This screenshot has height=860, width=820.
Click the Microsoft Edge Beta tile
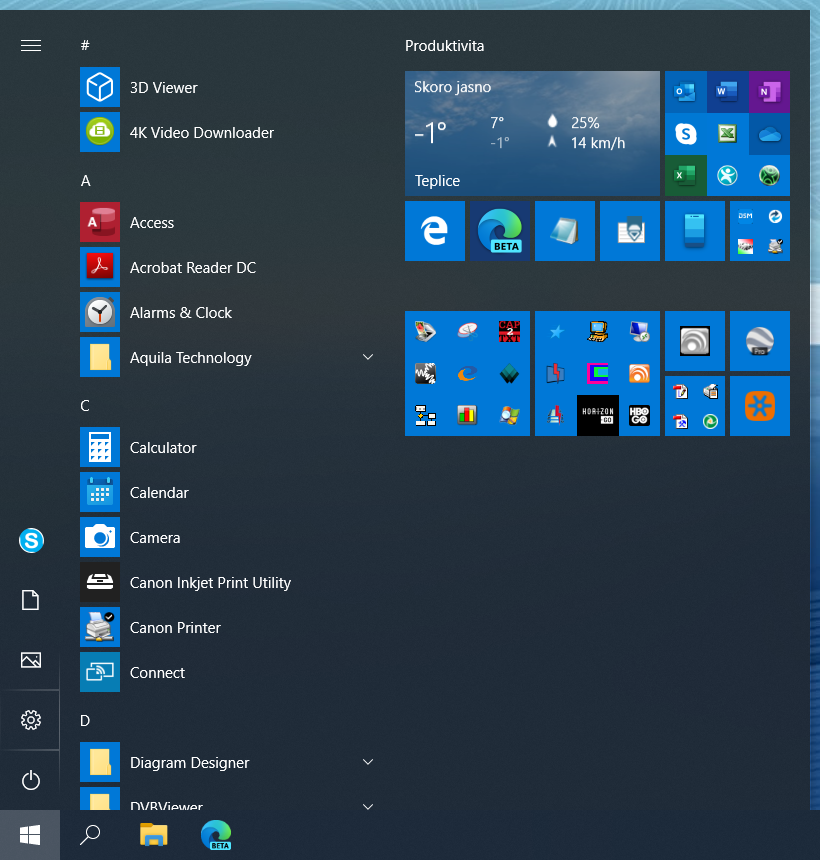(x=500, y=231)
